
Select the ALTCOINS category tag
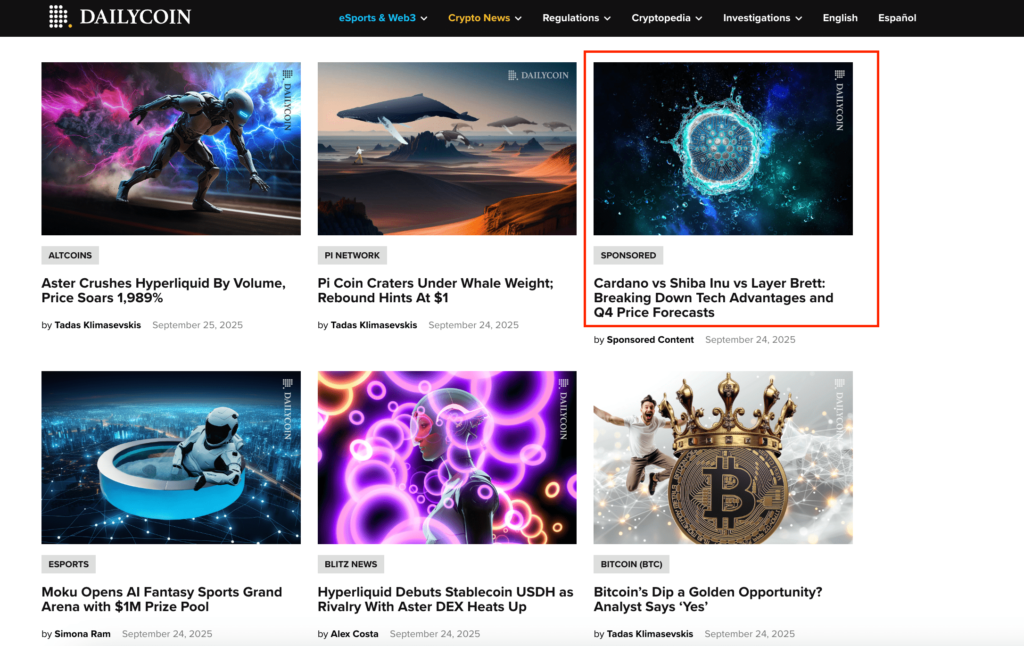pyautogui.click(x=70, y=255)
